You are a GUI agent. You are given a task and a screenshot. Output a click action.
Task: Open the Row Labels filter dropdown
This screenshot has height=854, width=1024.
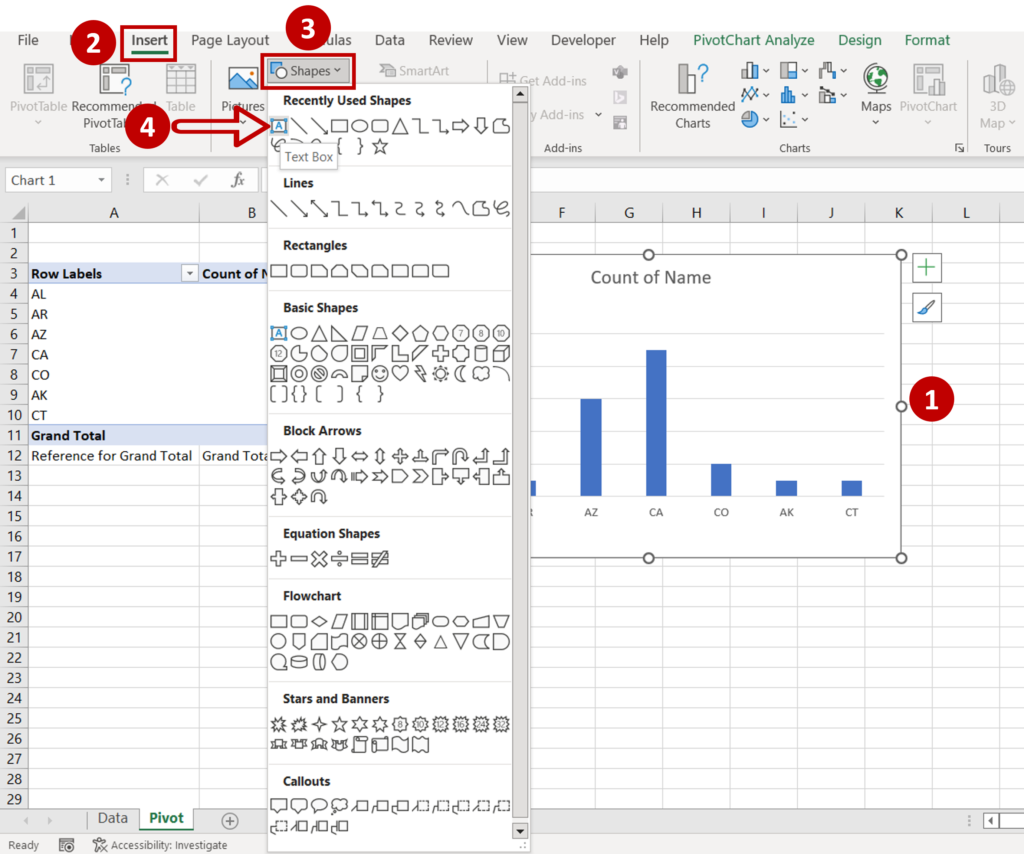(x=188, y=274)
